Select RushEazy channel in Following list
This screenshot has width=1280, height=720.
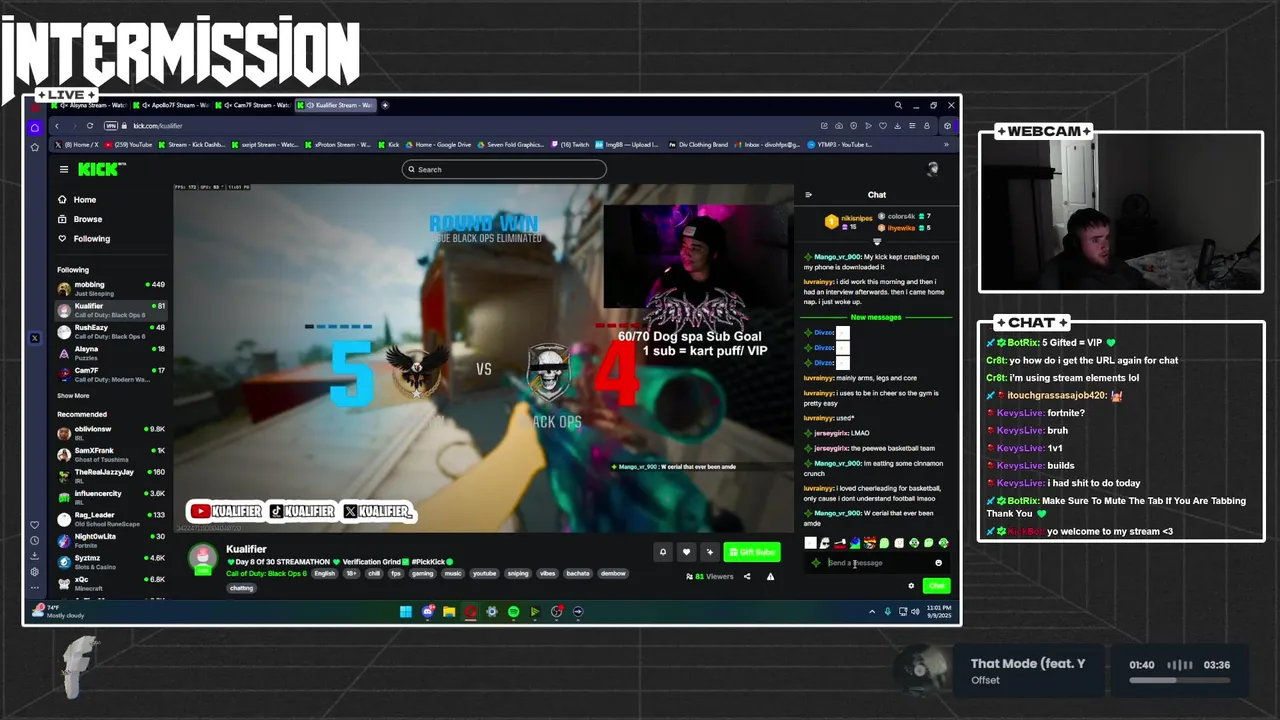click(x=111, y=331)
